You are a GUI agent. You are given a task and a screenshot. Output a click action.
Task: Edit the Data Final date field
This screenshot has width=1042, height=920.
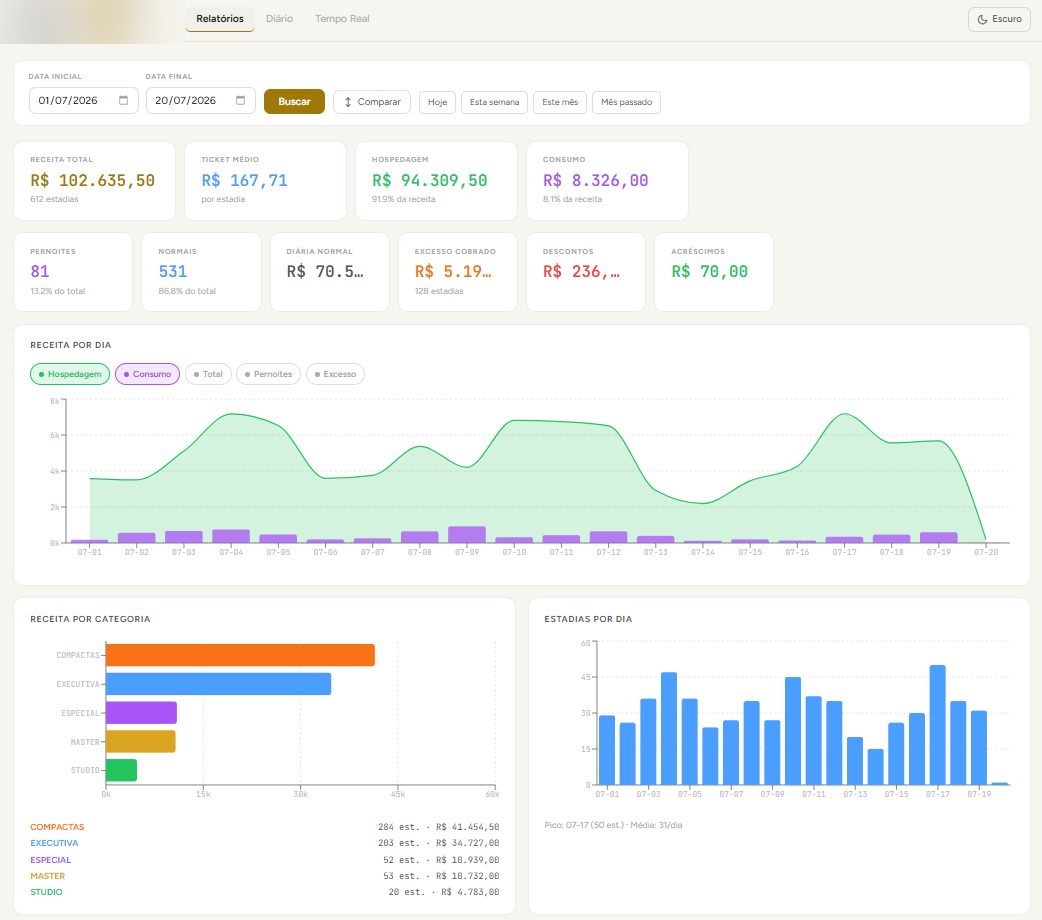click(x=201, y=100)
